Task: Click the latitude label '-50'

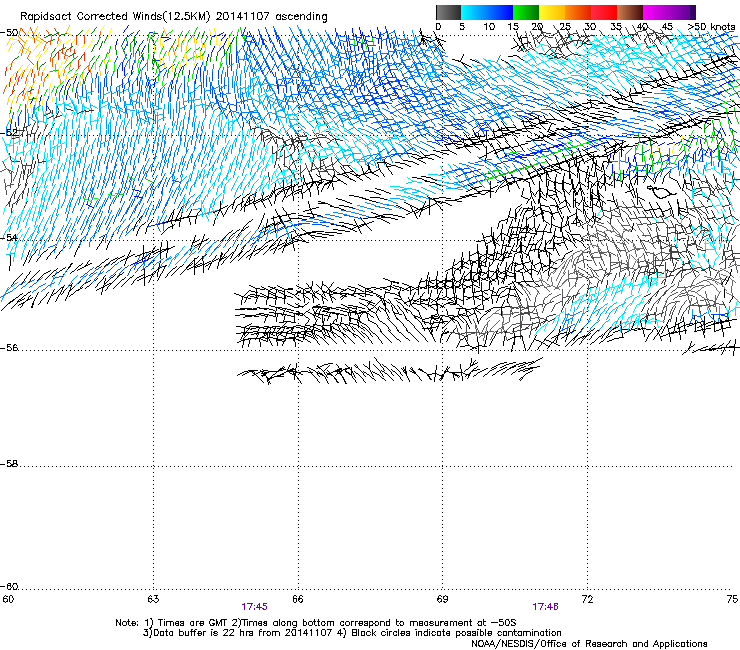Action: [x=9, y=33]
